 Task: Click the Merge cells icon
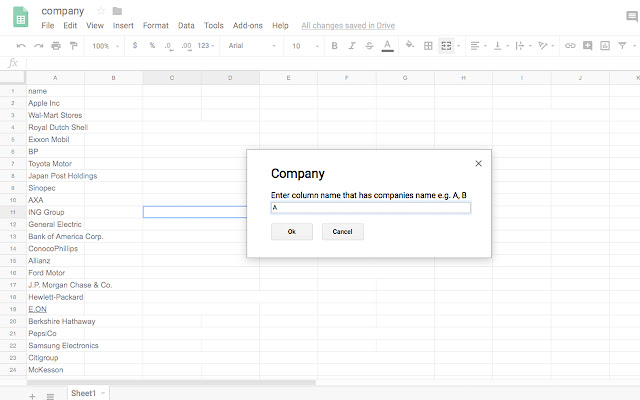[x=446, y=46]
